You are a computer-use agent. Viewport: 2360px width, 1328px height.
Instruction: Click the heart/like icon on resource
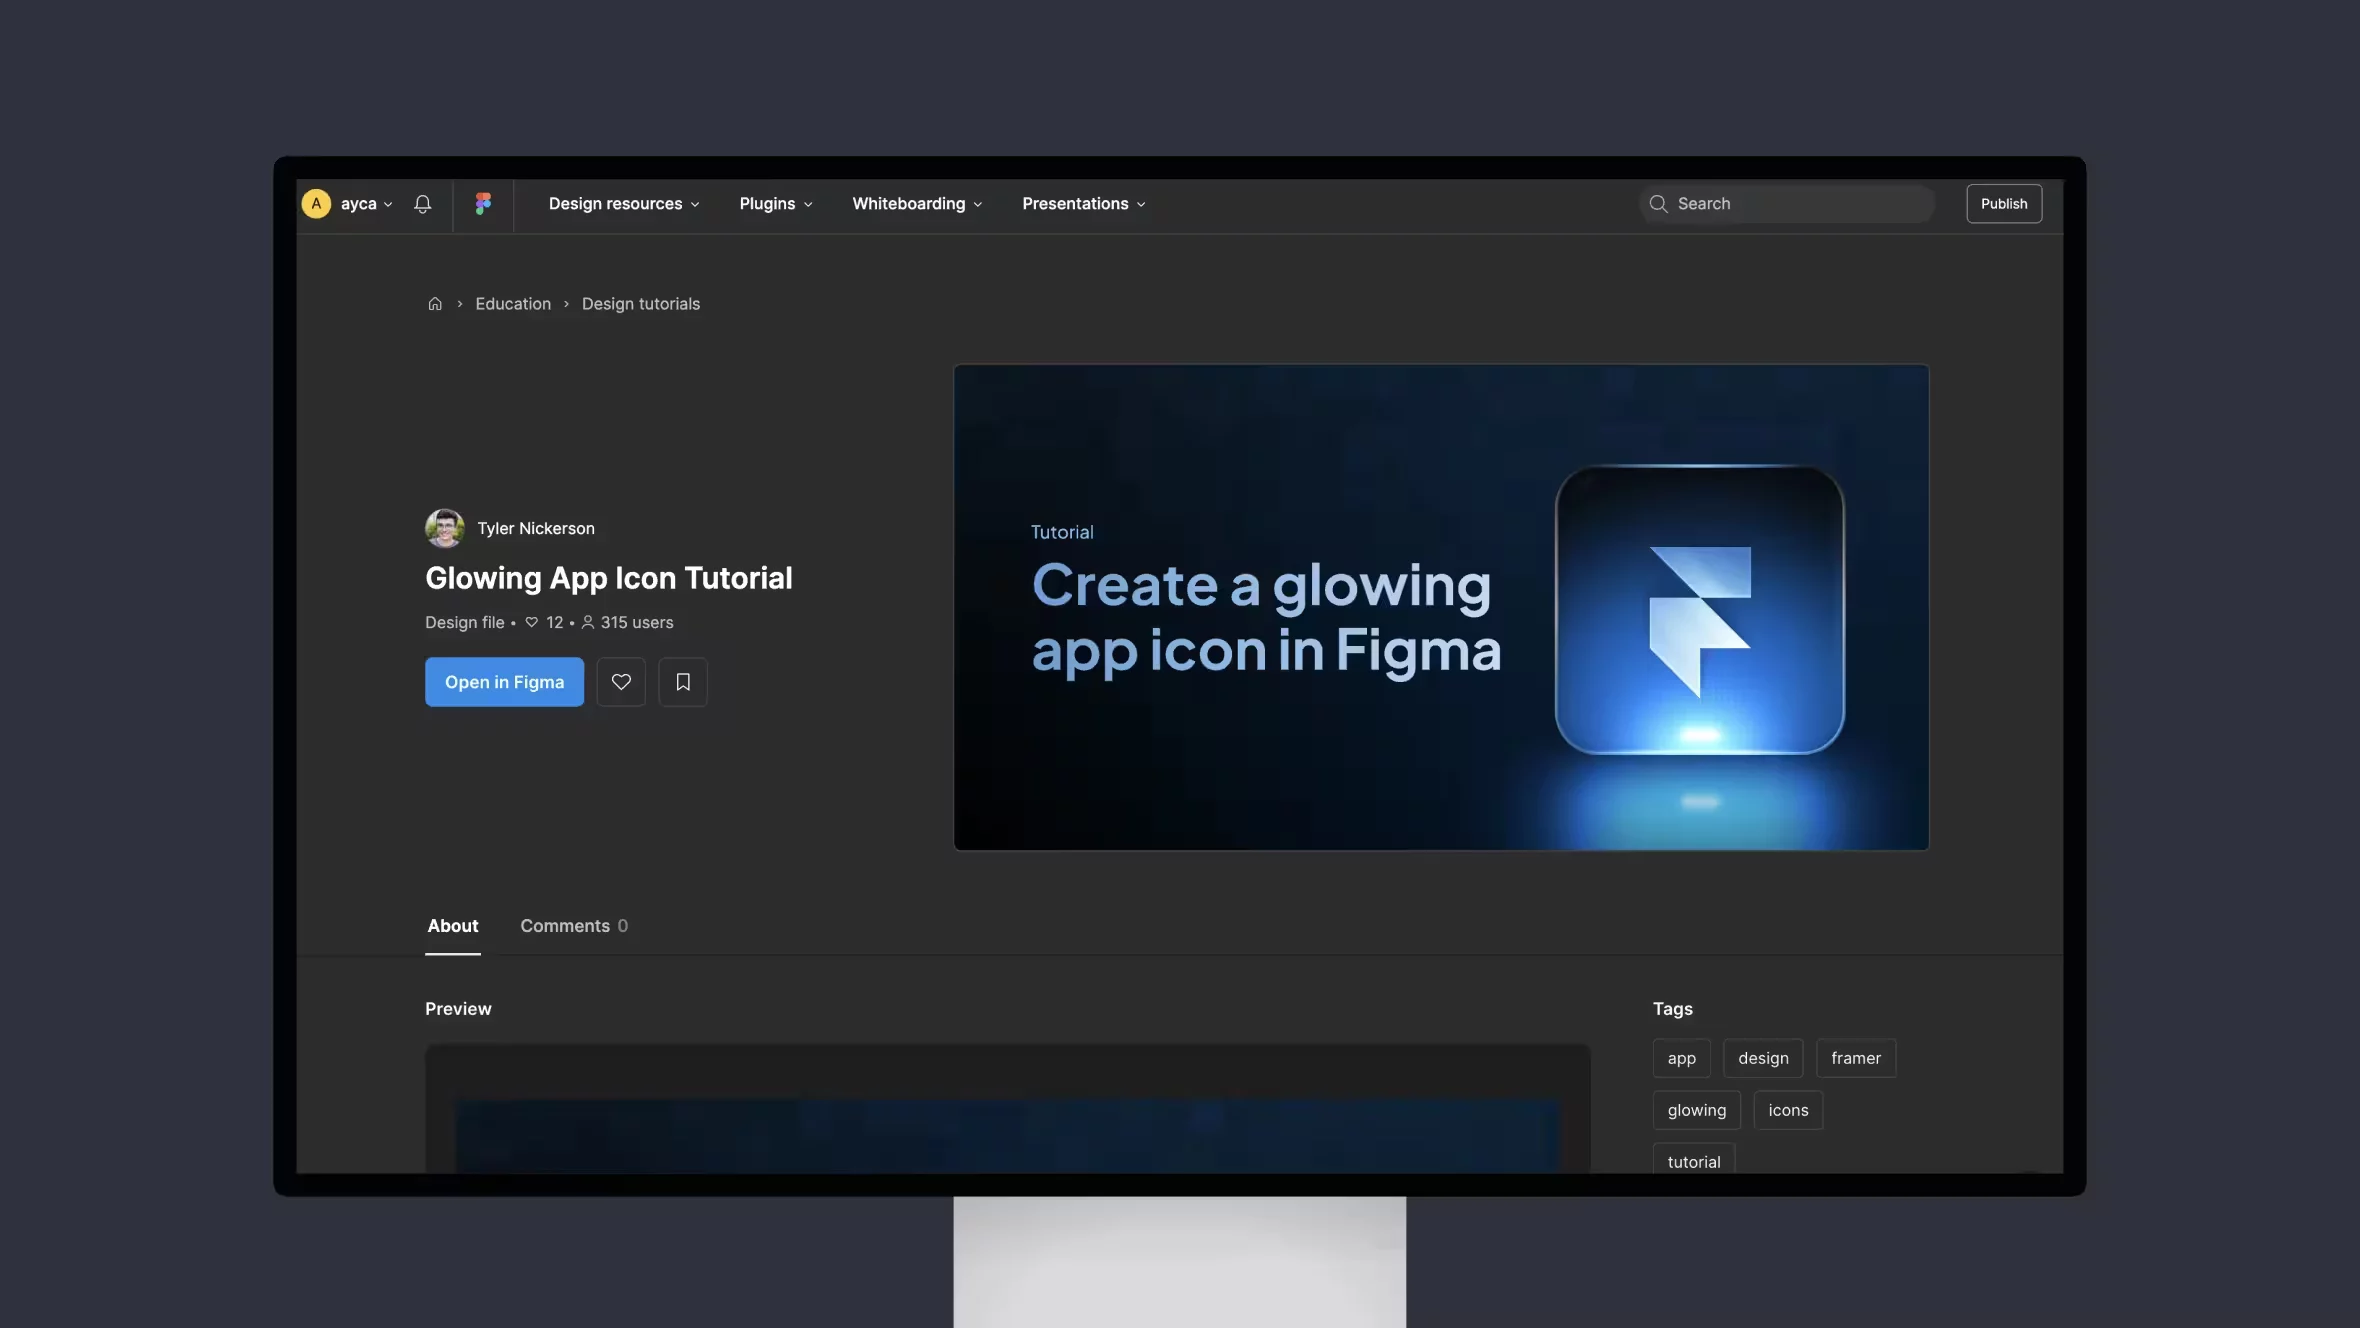[x=621, y=681]
